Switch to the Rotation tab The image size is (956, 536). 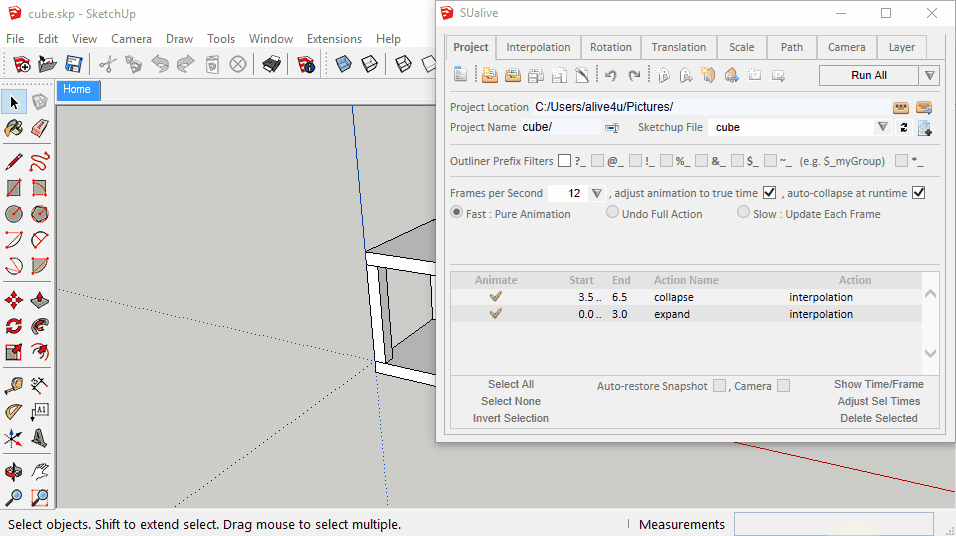[611, 48]
